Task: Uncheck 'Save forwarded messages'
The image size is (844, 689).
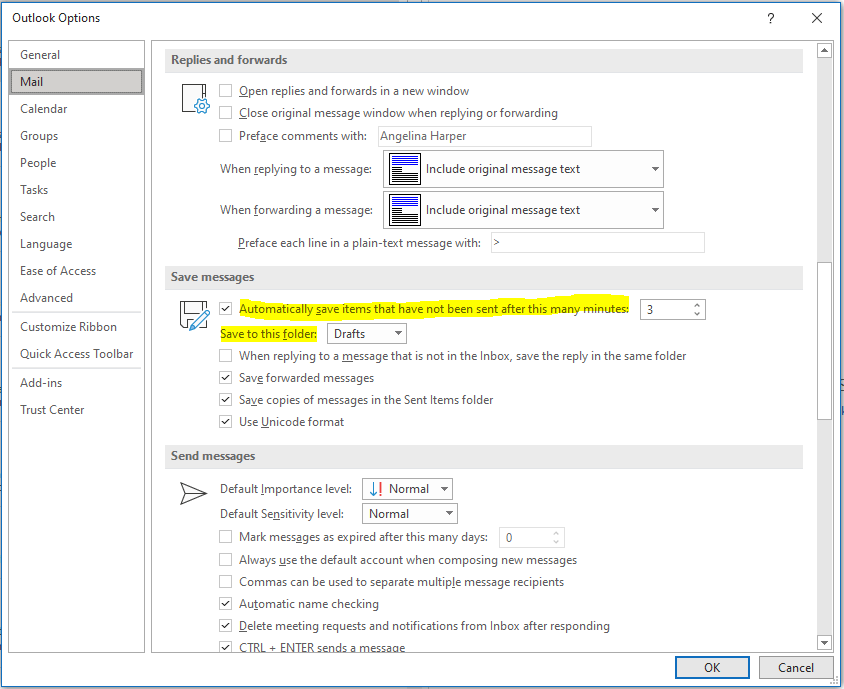Action: 226,378
